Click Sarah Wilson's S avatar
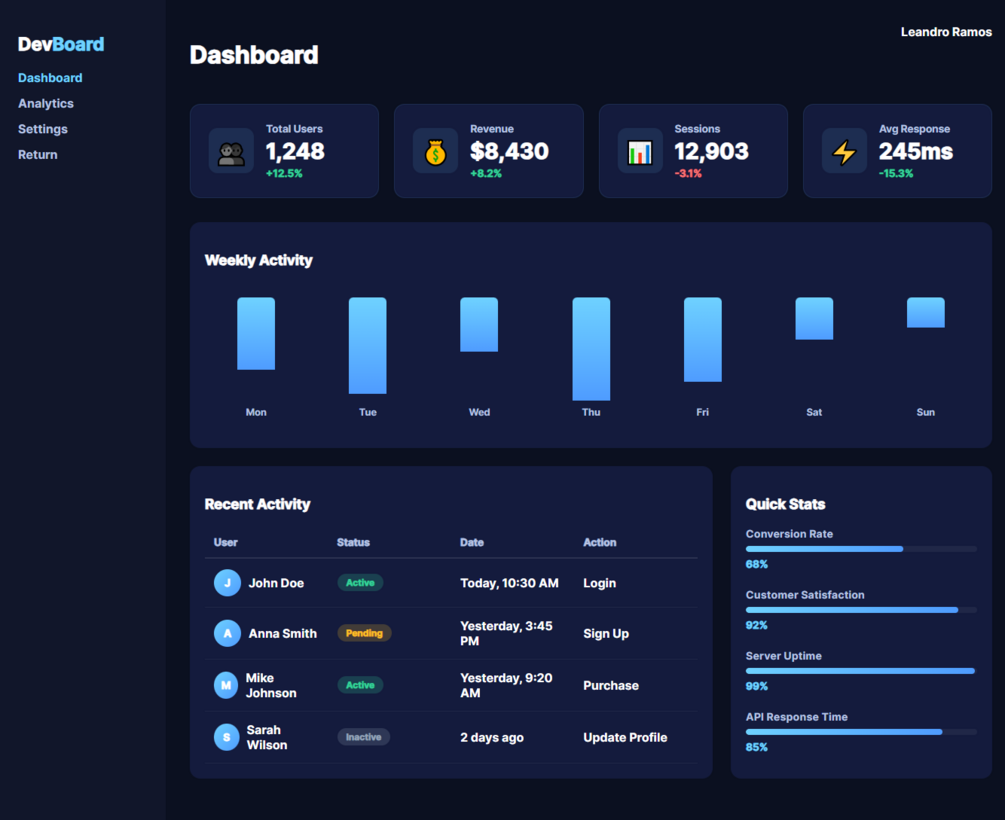Screen dimensions: 1005x820 (226, 737)
